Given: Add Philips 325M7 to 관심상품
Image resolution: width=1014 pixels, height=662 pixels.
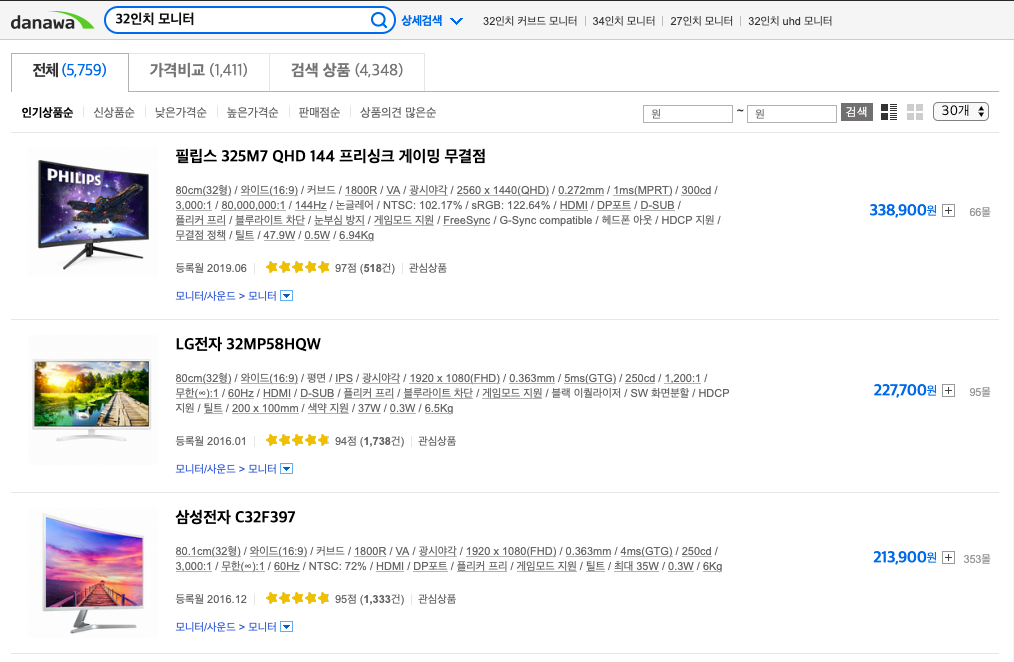Looking at the screenshot, I should [427, 268].
